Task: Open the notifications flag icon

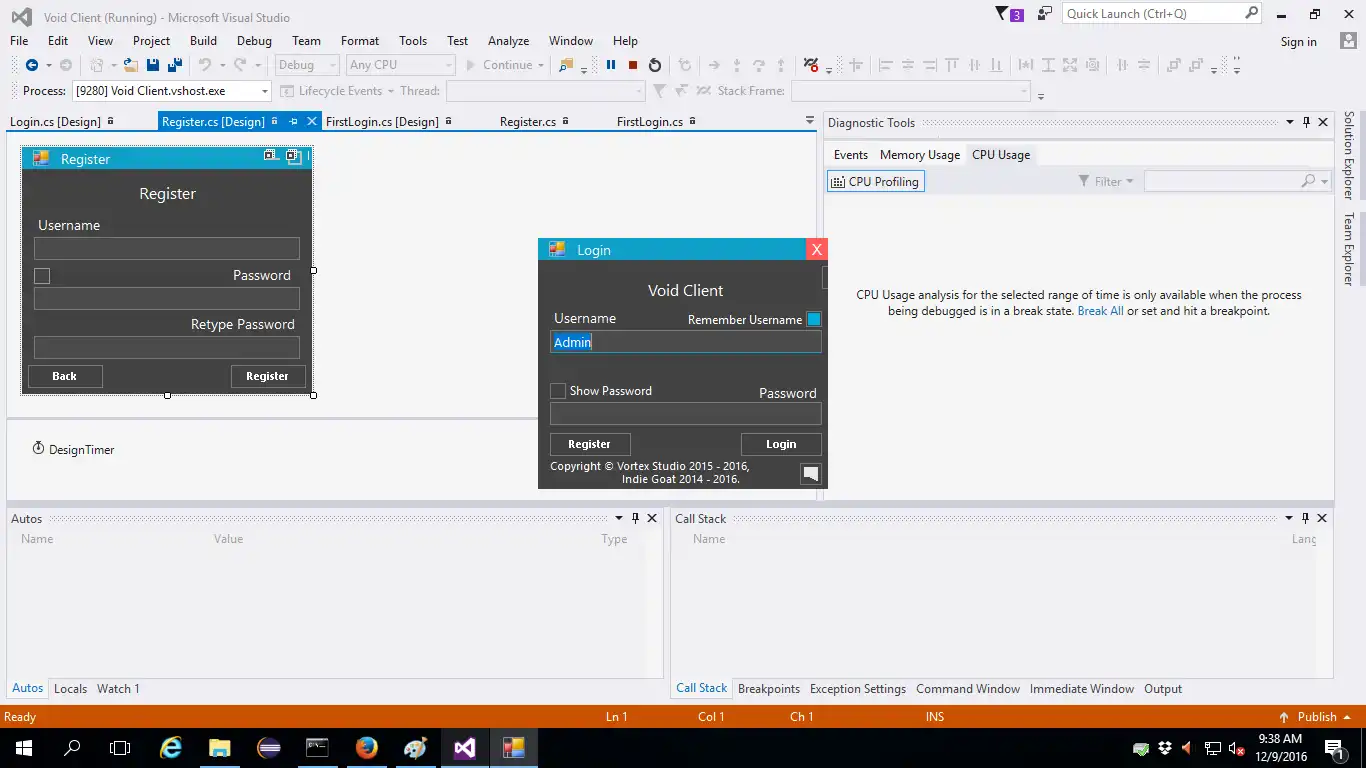Action: [1003, 14]
